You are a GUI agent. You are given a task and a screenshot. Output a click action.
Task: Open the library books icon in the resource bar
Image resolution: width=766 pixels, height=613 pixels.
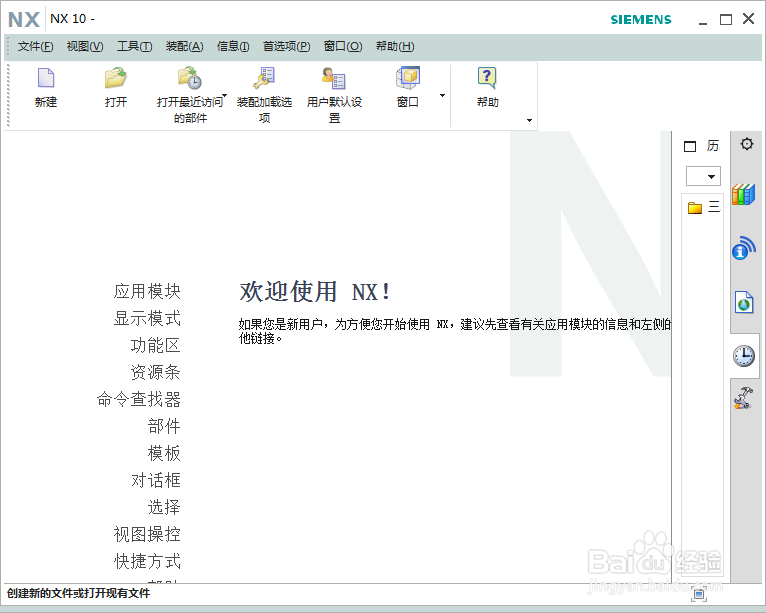744,194
